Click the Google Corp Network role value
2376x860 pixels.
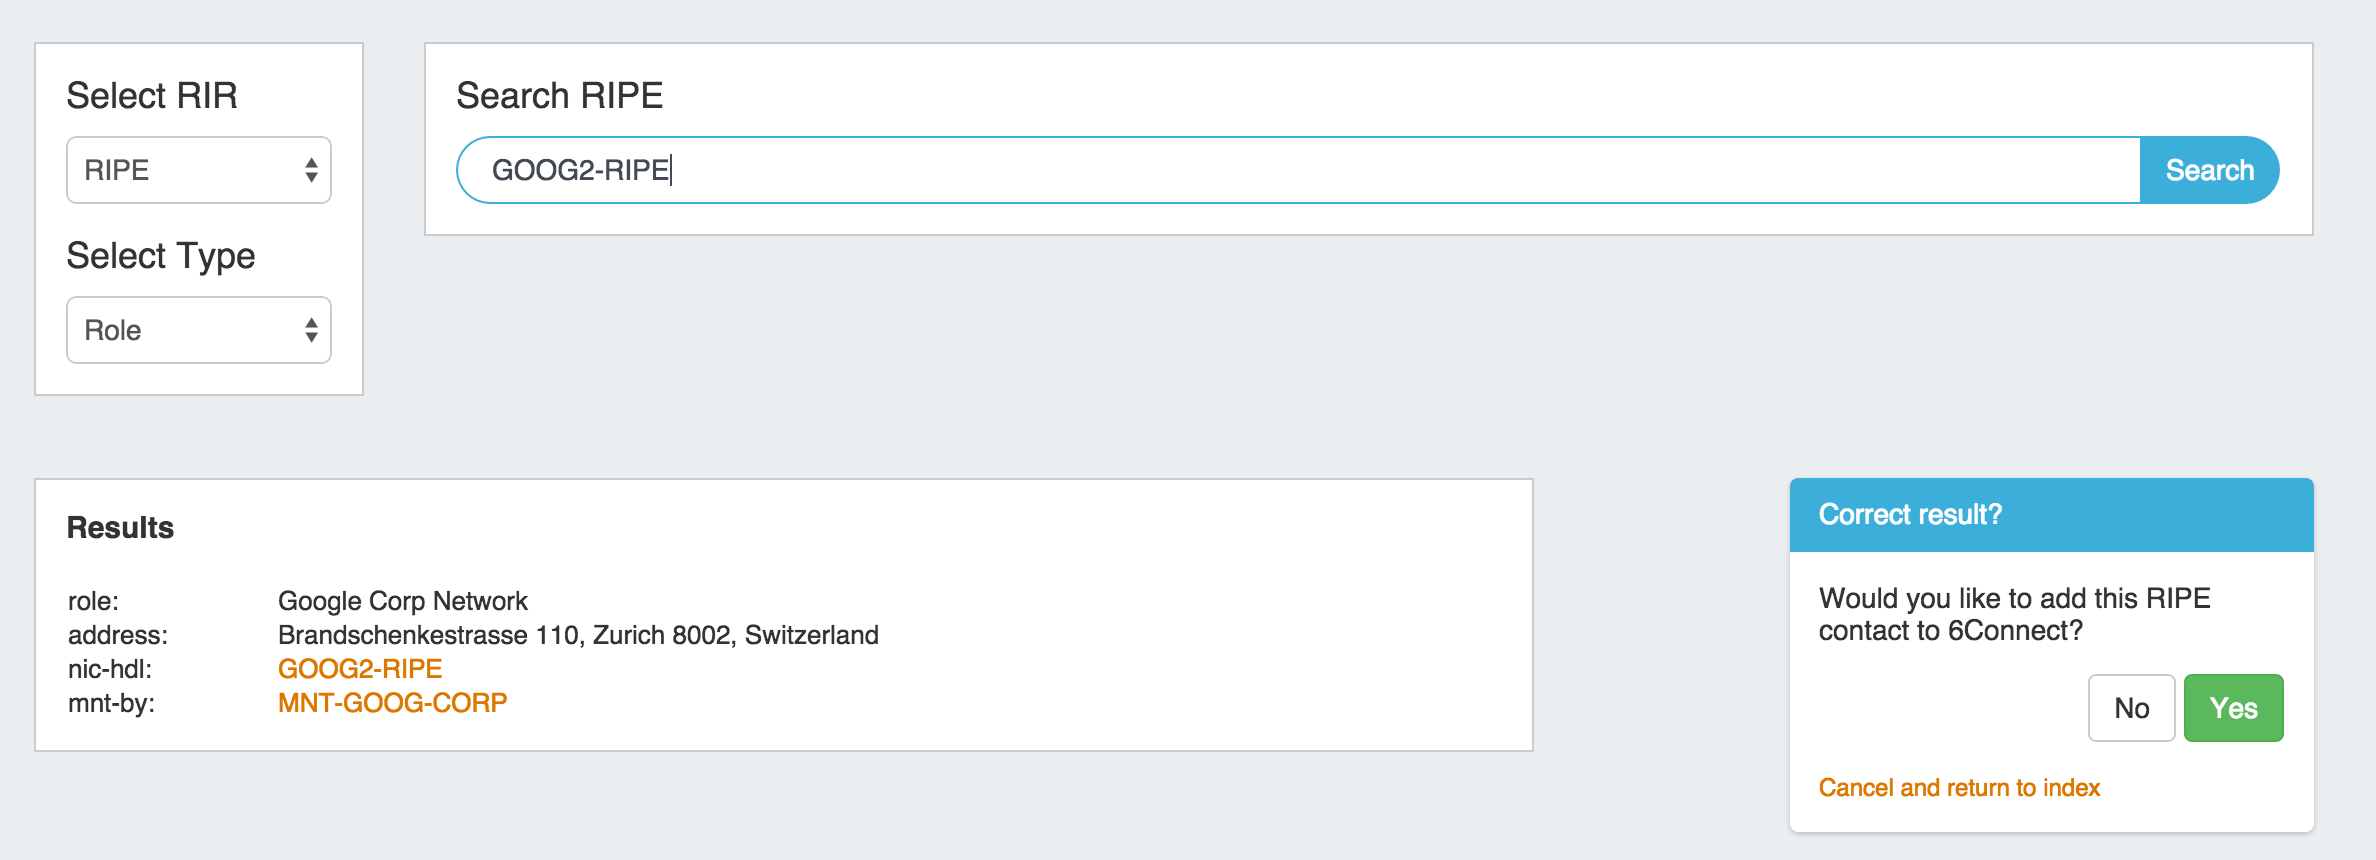[402, 601]
